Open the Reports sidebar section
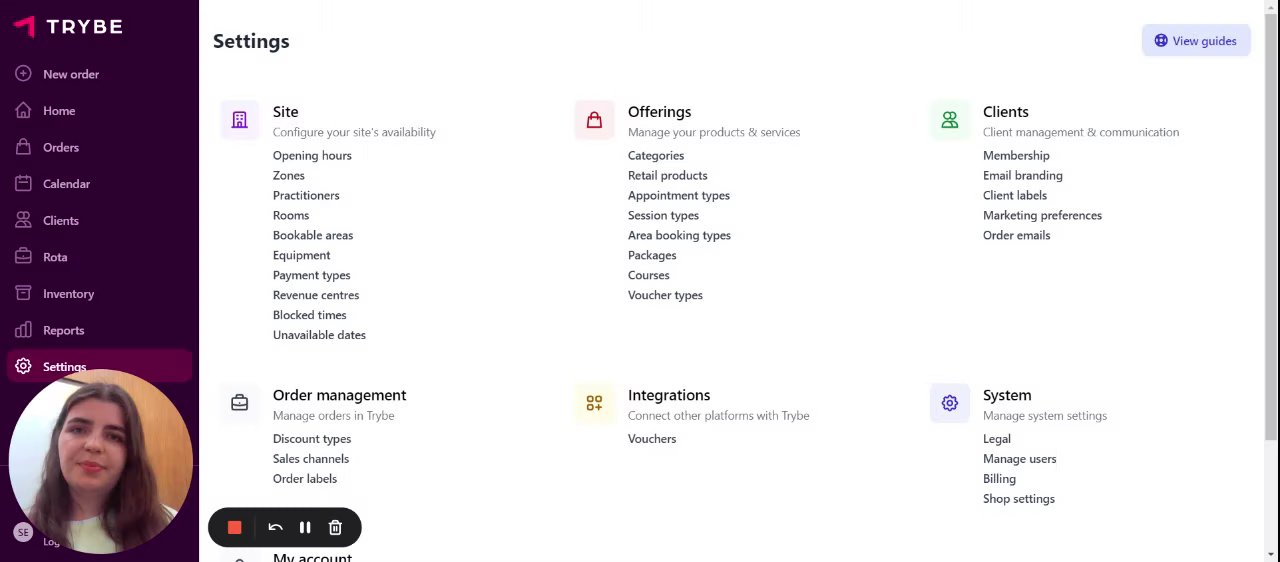Image resolution: width=1280 pixels, height=562 pixels. (x=63, y=330)
